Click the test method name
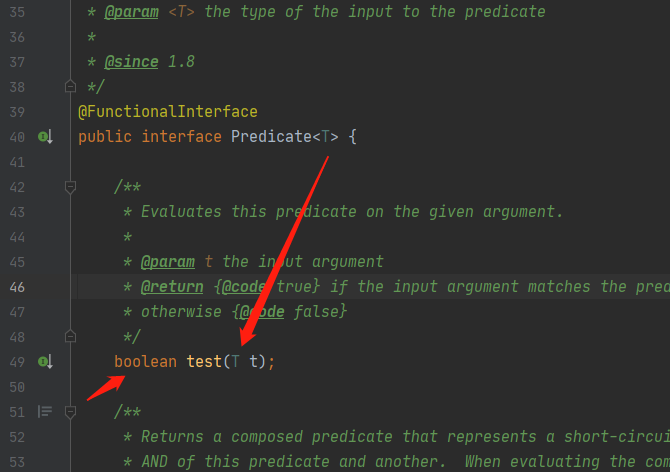670x472 pixels. [x=204, y=362]
